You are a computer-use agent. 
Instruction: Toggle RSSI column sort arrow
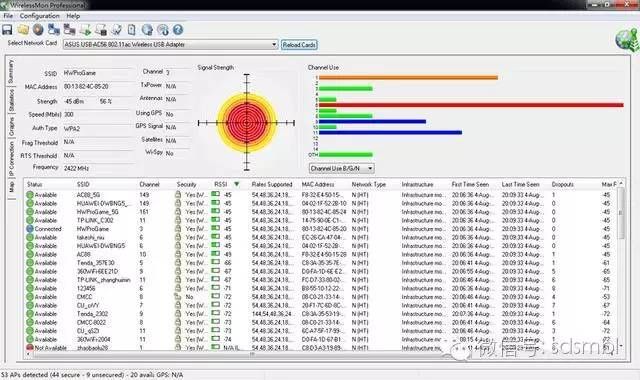coord(236,184)
